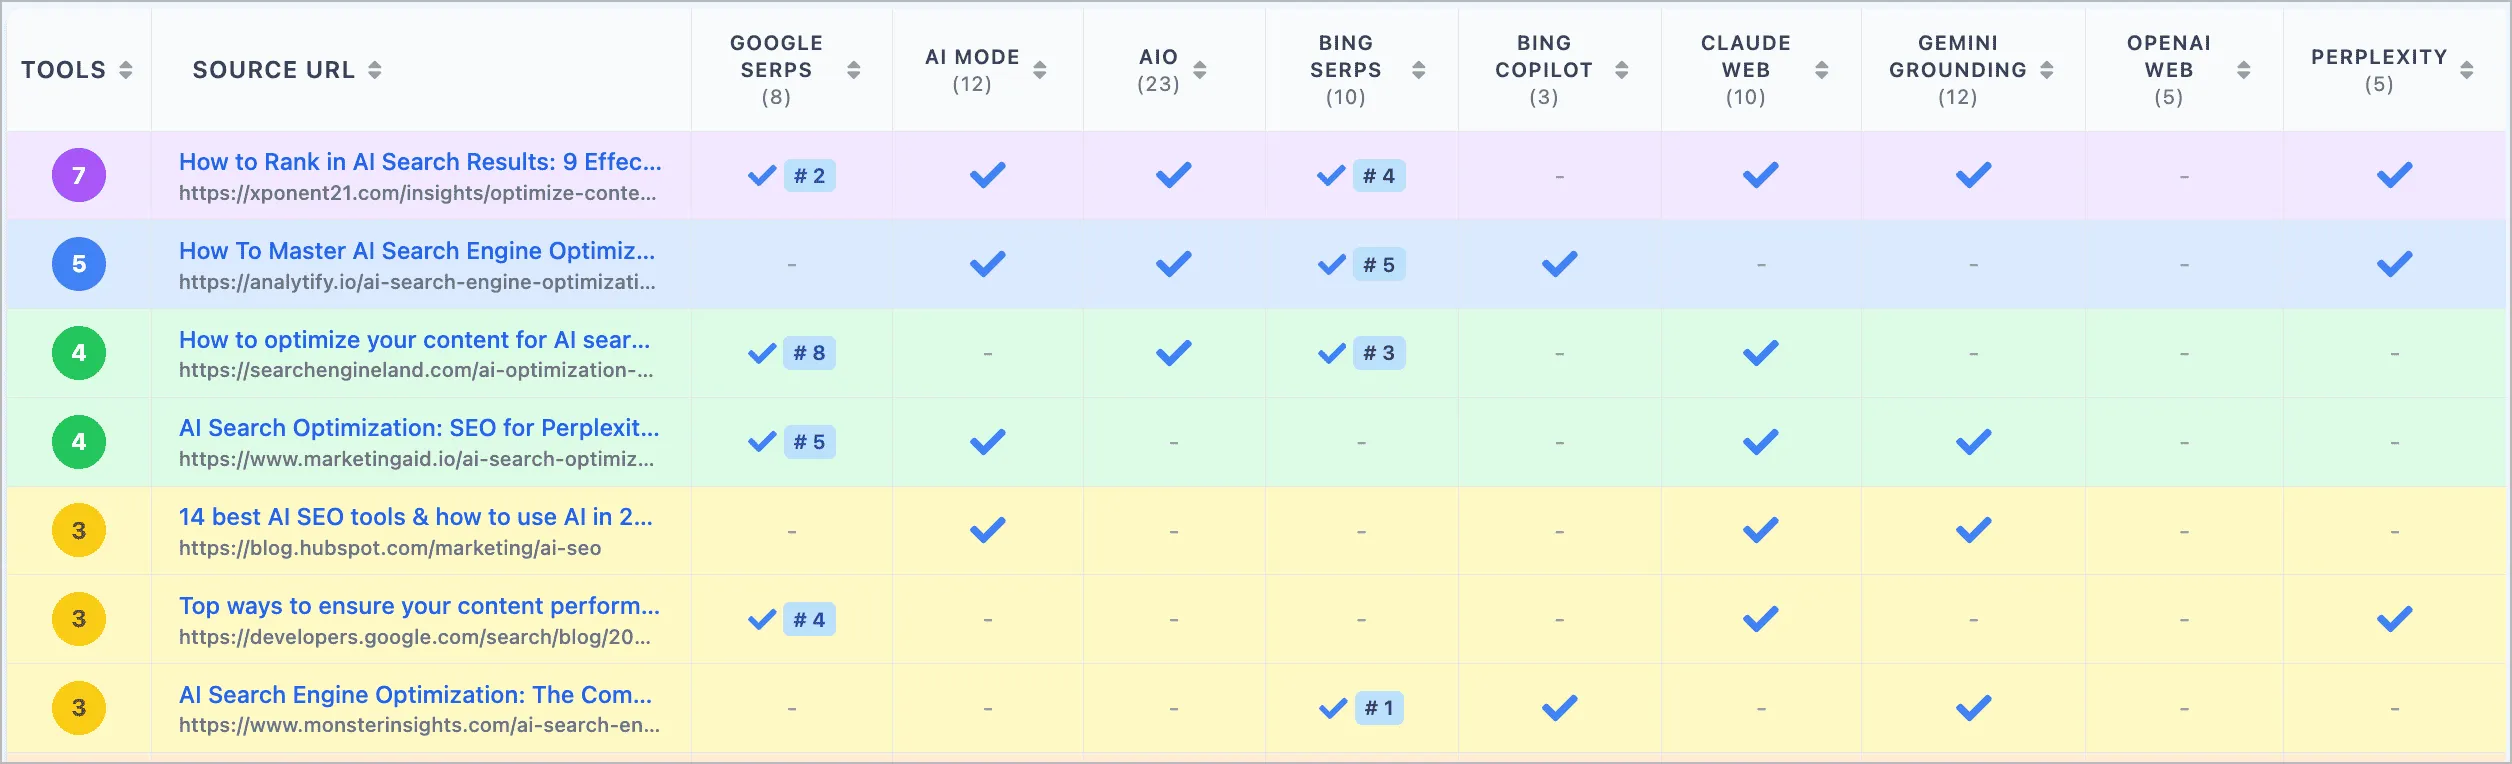Click the sort arrows on the TOOLS column
The width and height of the screenshot is (2512, 764).
tap(126, 70)
